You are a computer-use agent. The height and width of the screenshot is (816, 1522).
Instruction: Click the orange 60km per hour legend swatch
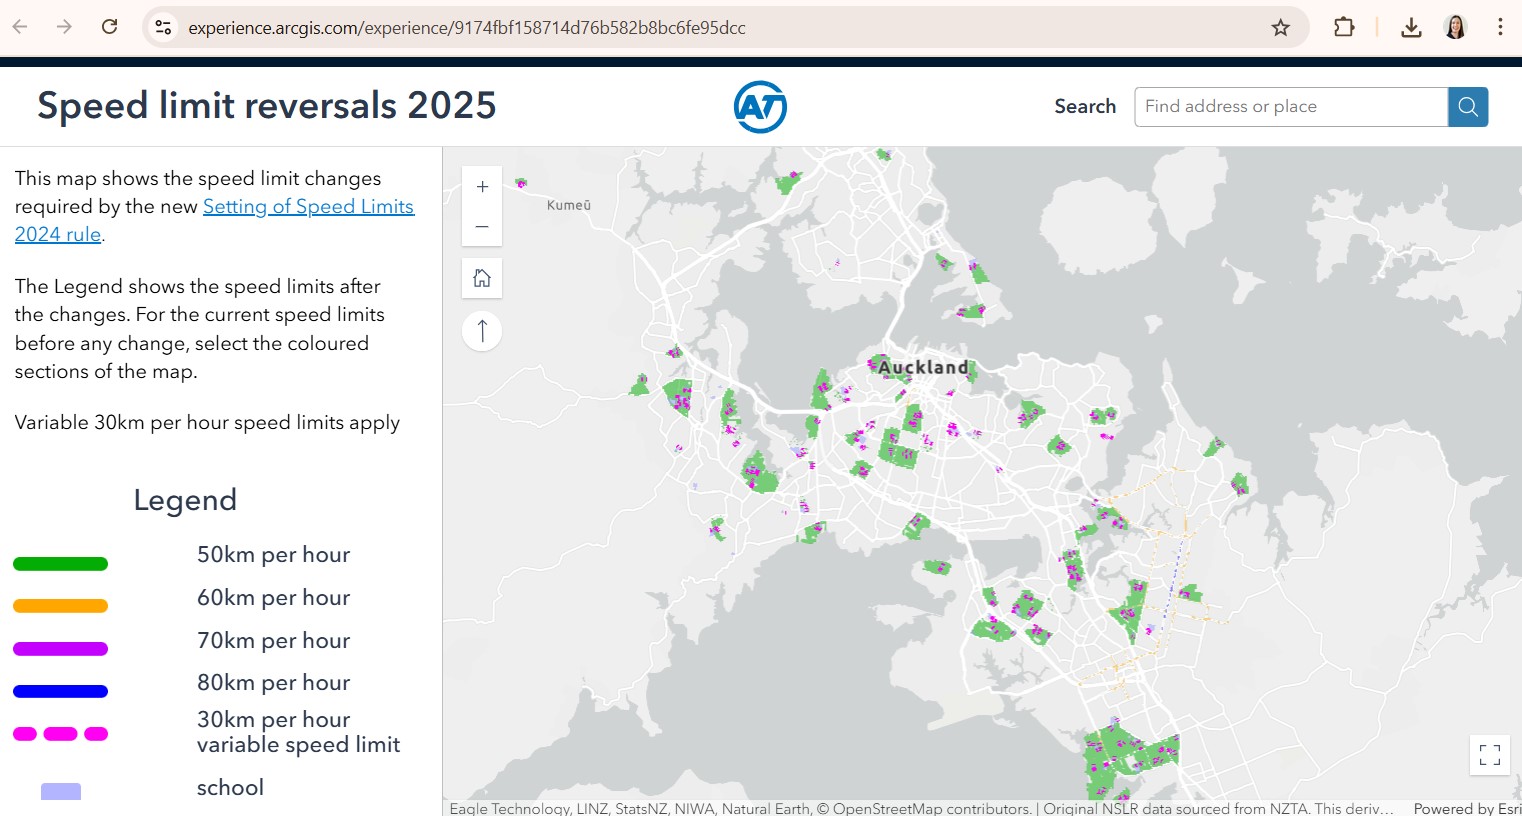[60, 606]
